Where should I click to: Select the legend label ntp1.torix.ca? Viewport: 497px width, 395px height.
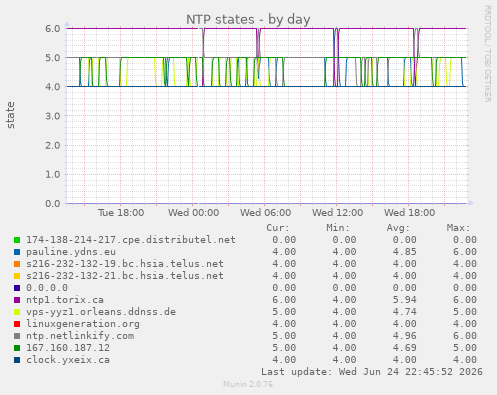click(x=65, y=300)
